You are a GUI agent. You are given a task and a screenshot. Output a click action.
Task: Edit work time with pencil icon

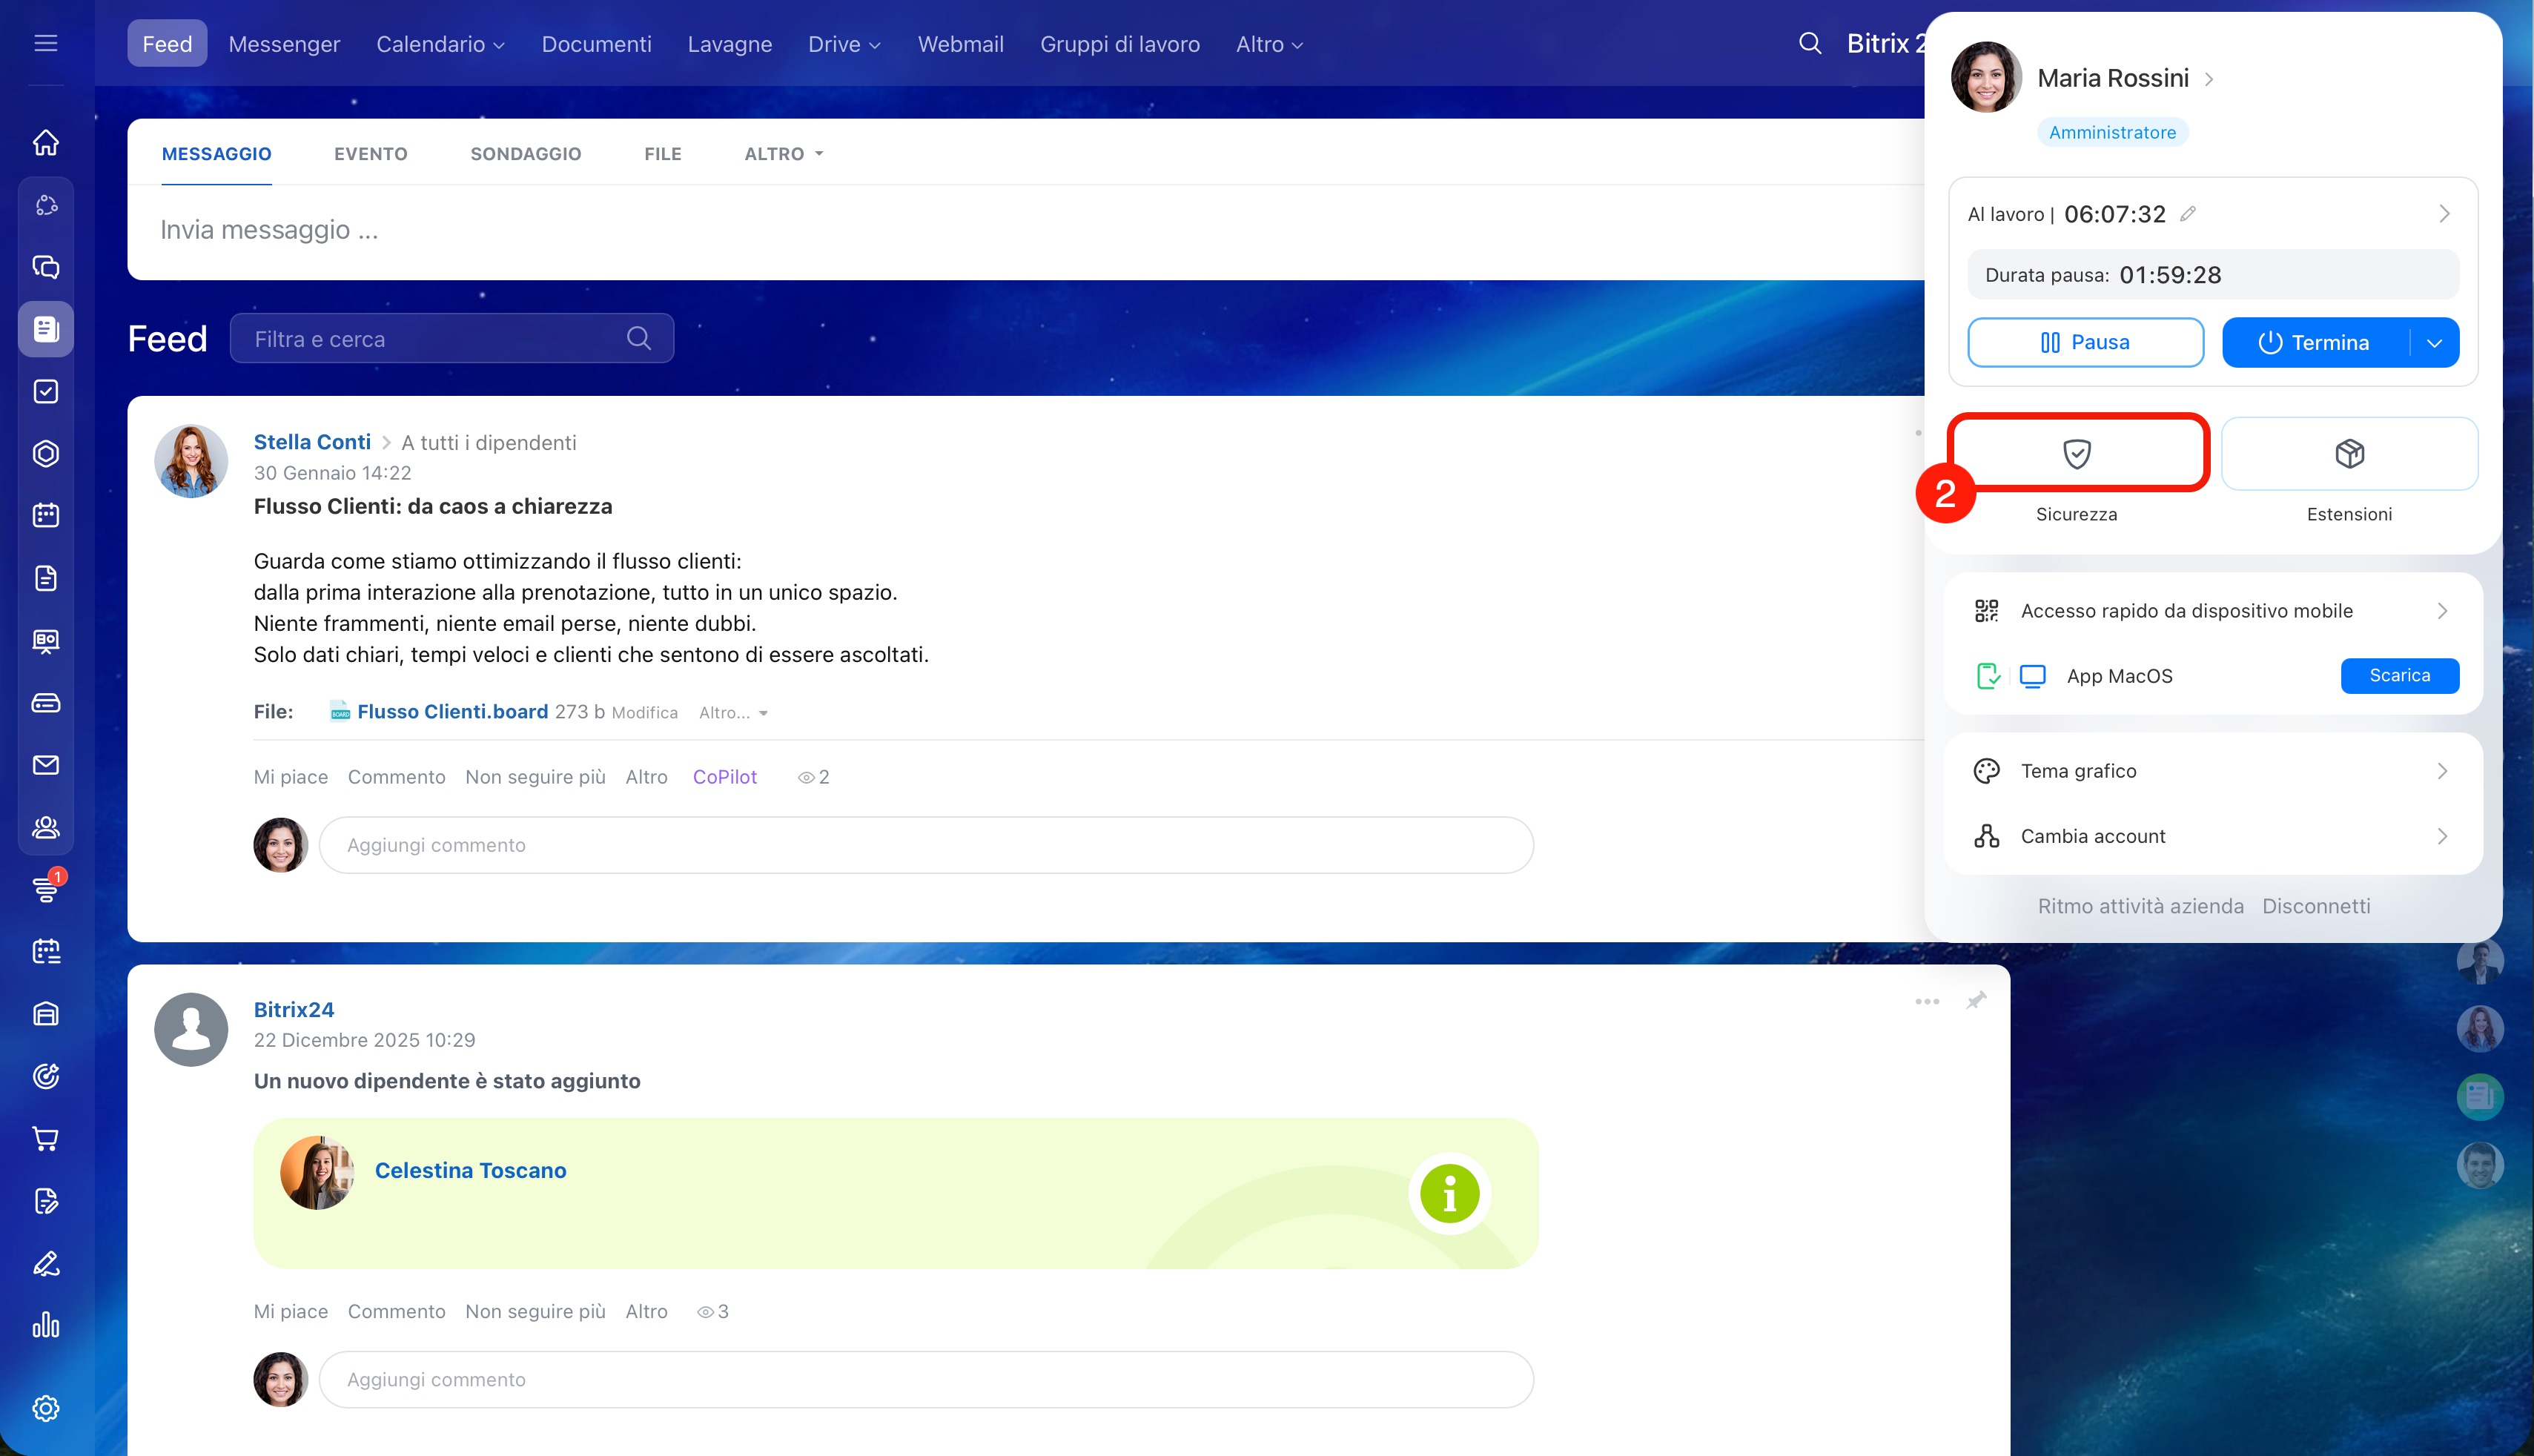tap(2188, 214)
